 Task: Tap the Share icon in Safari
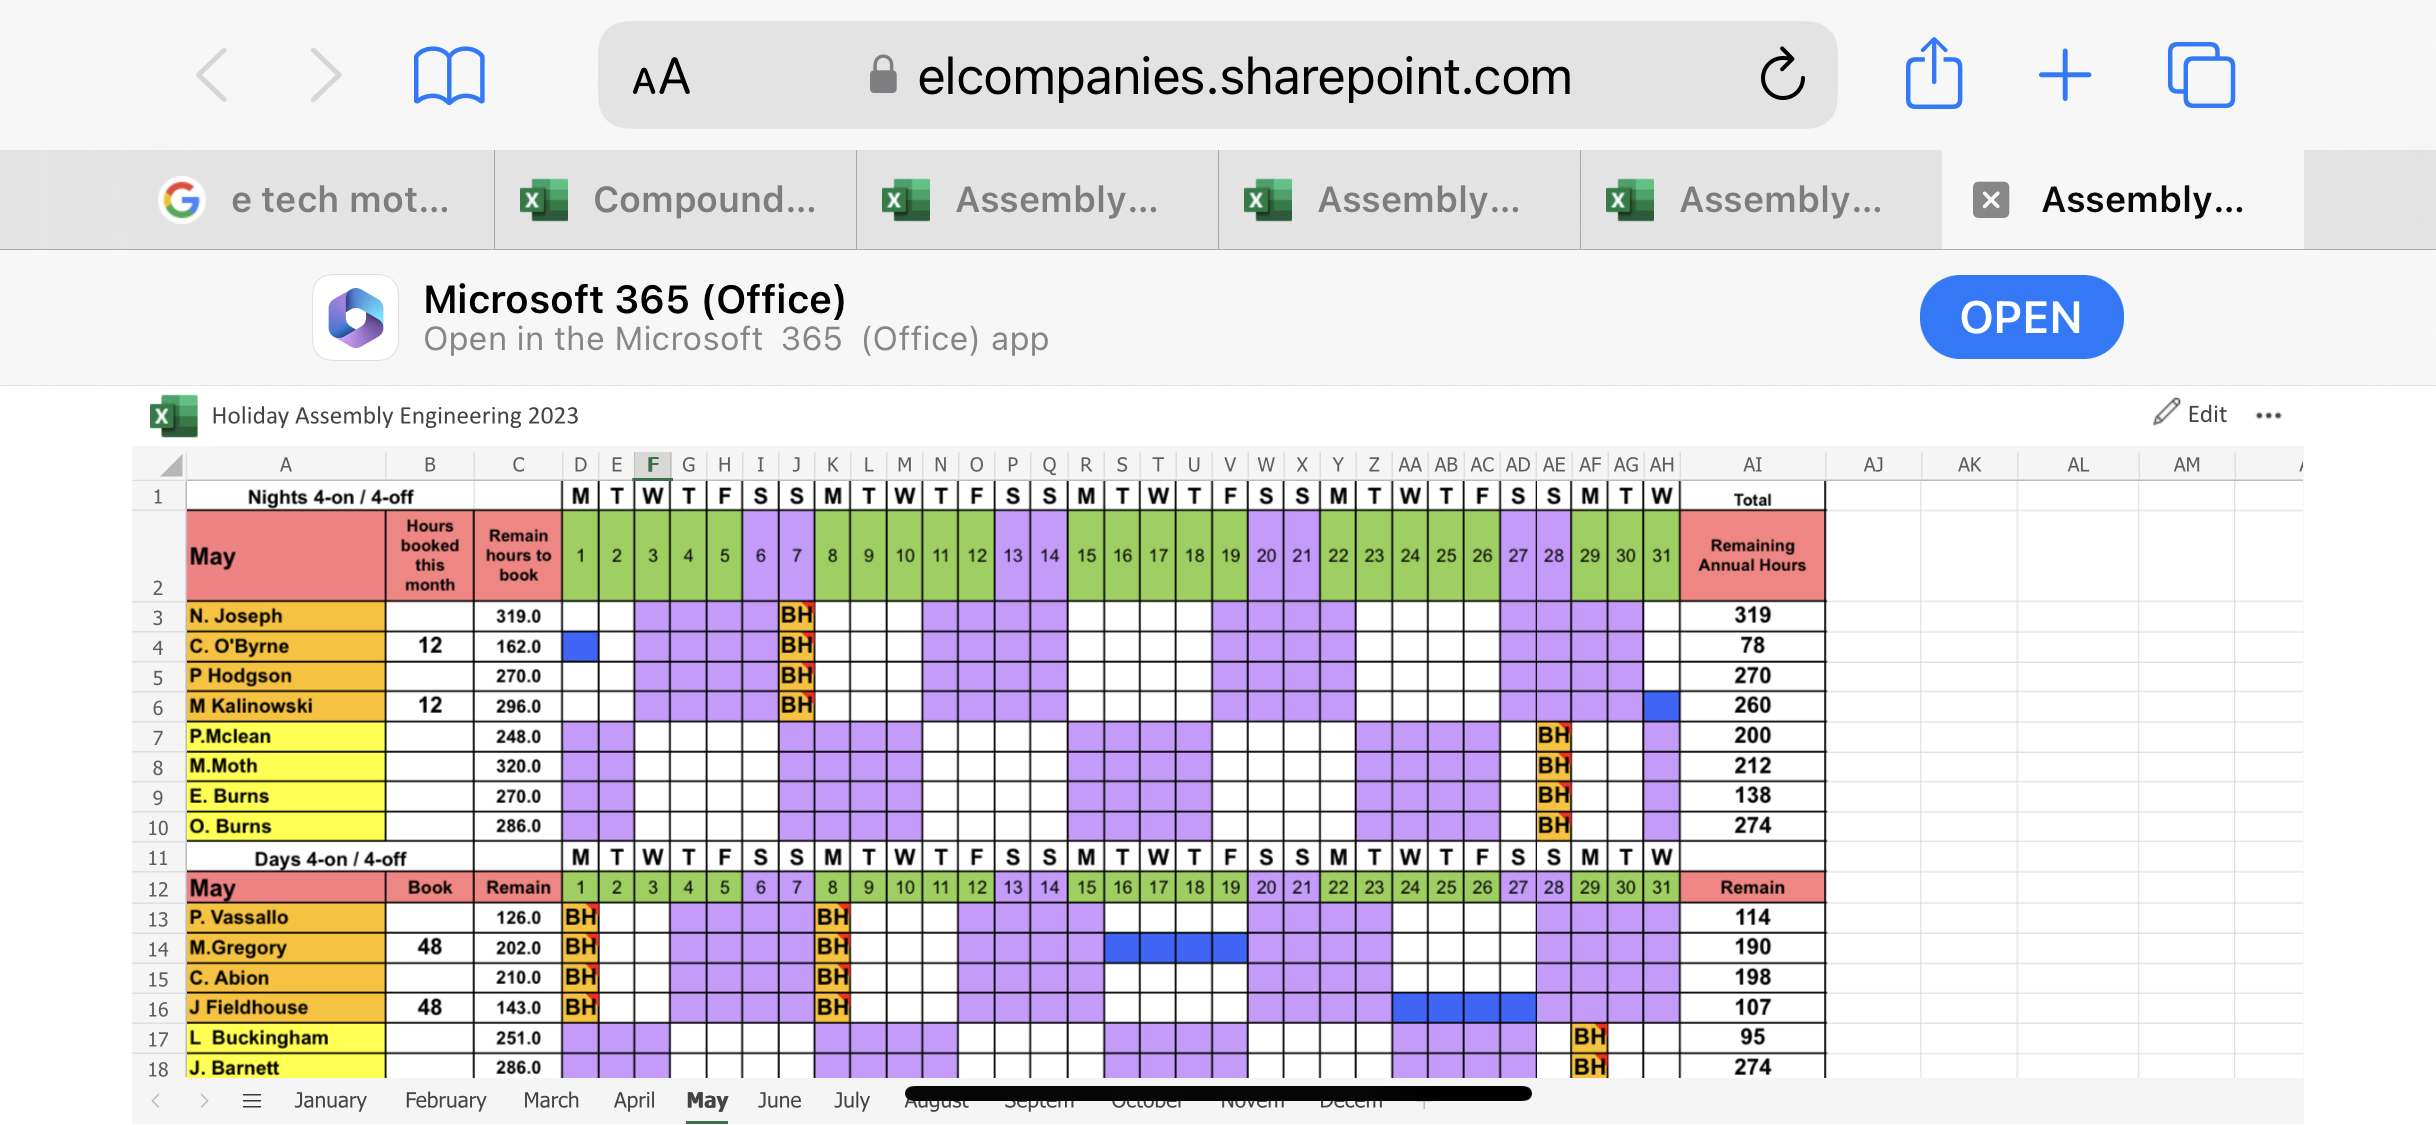click(1933, 74)
